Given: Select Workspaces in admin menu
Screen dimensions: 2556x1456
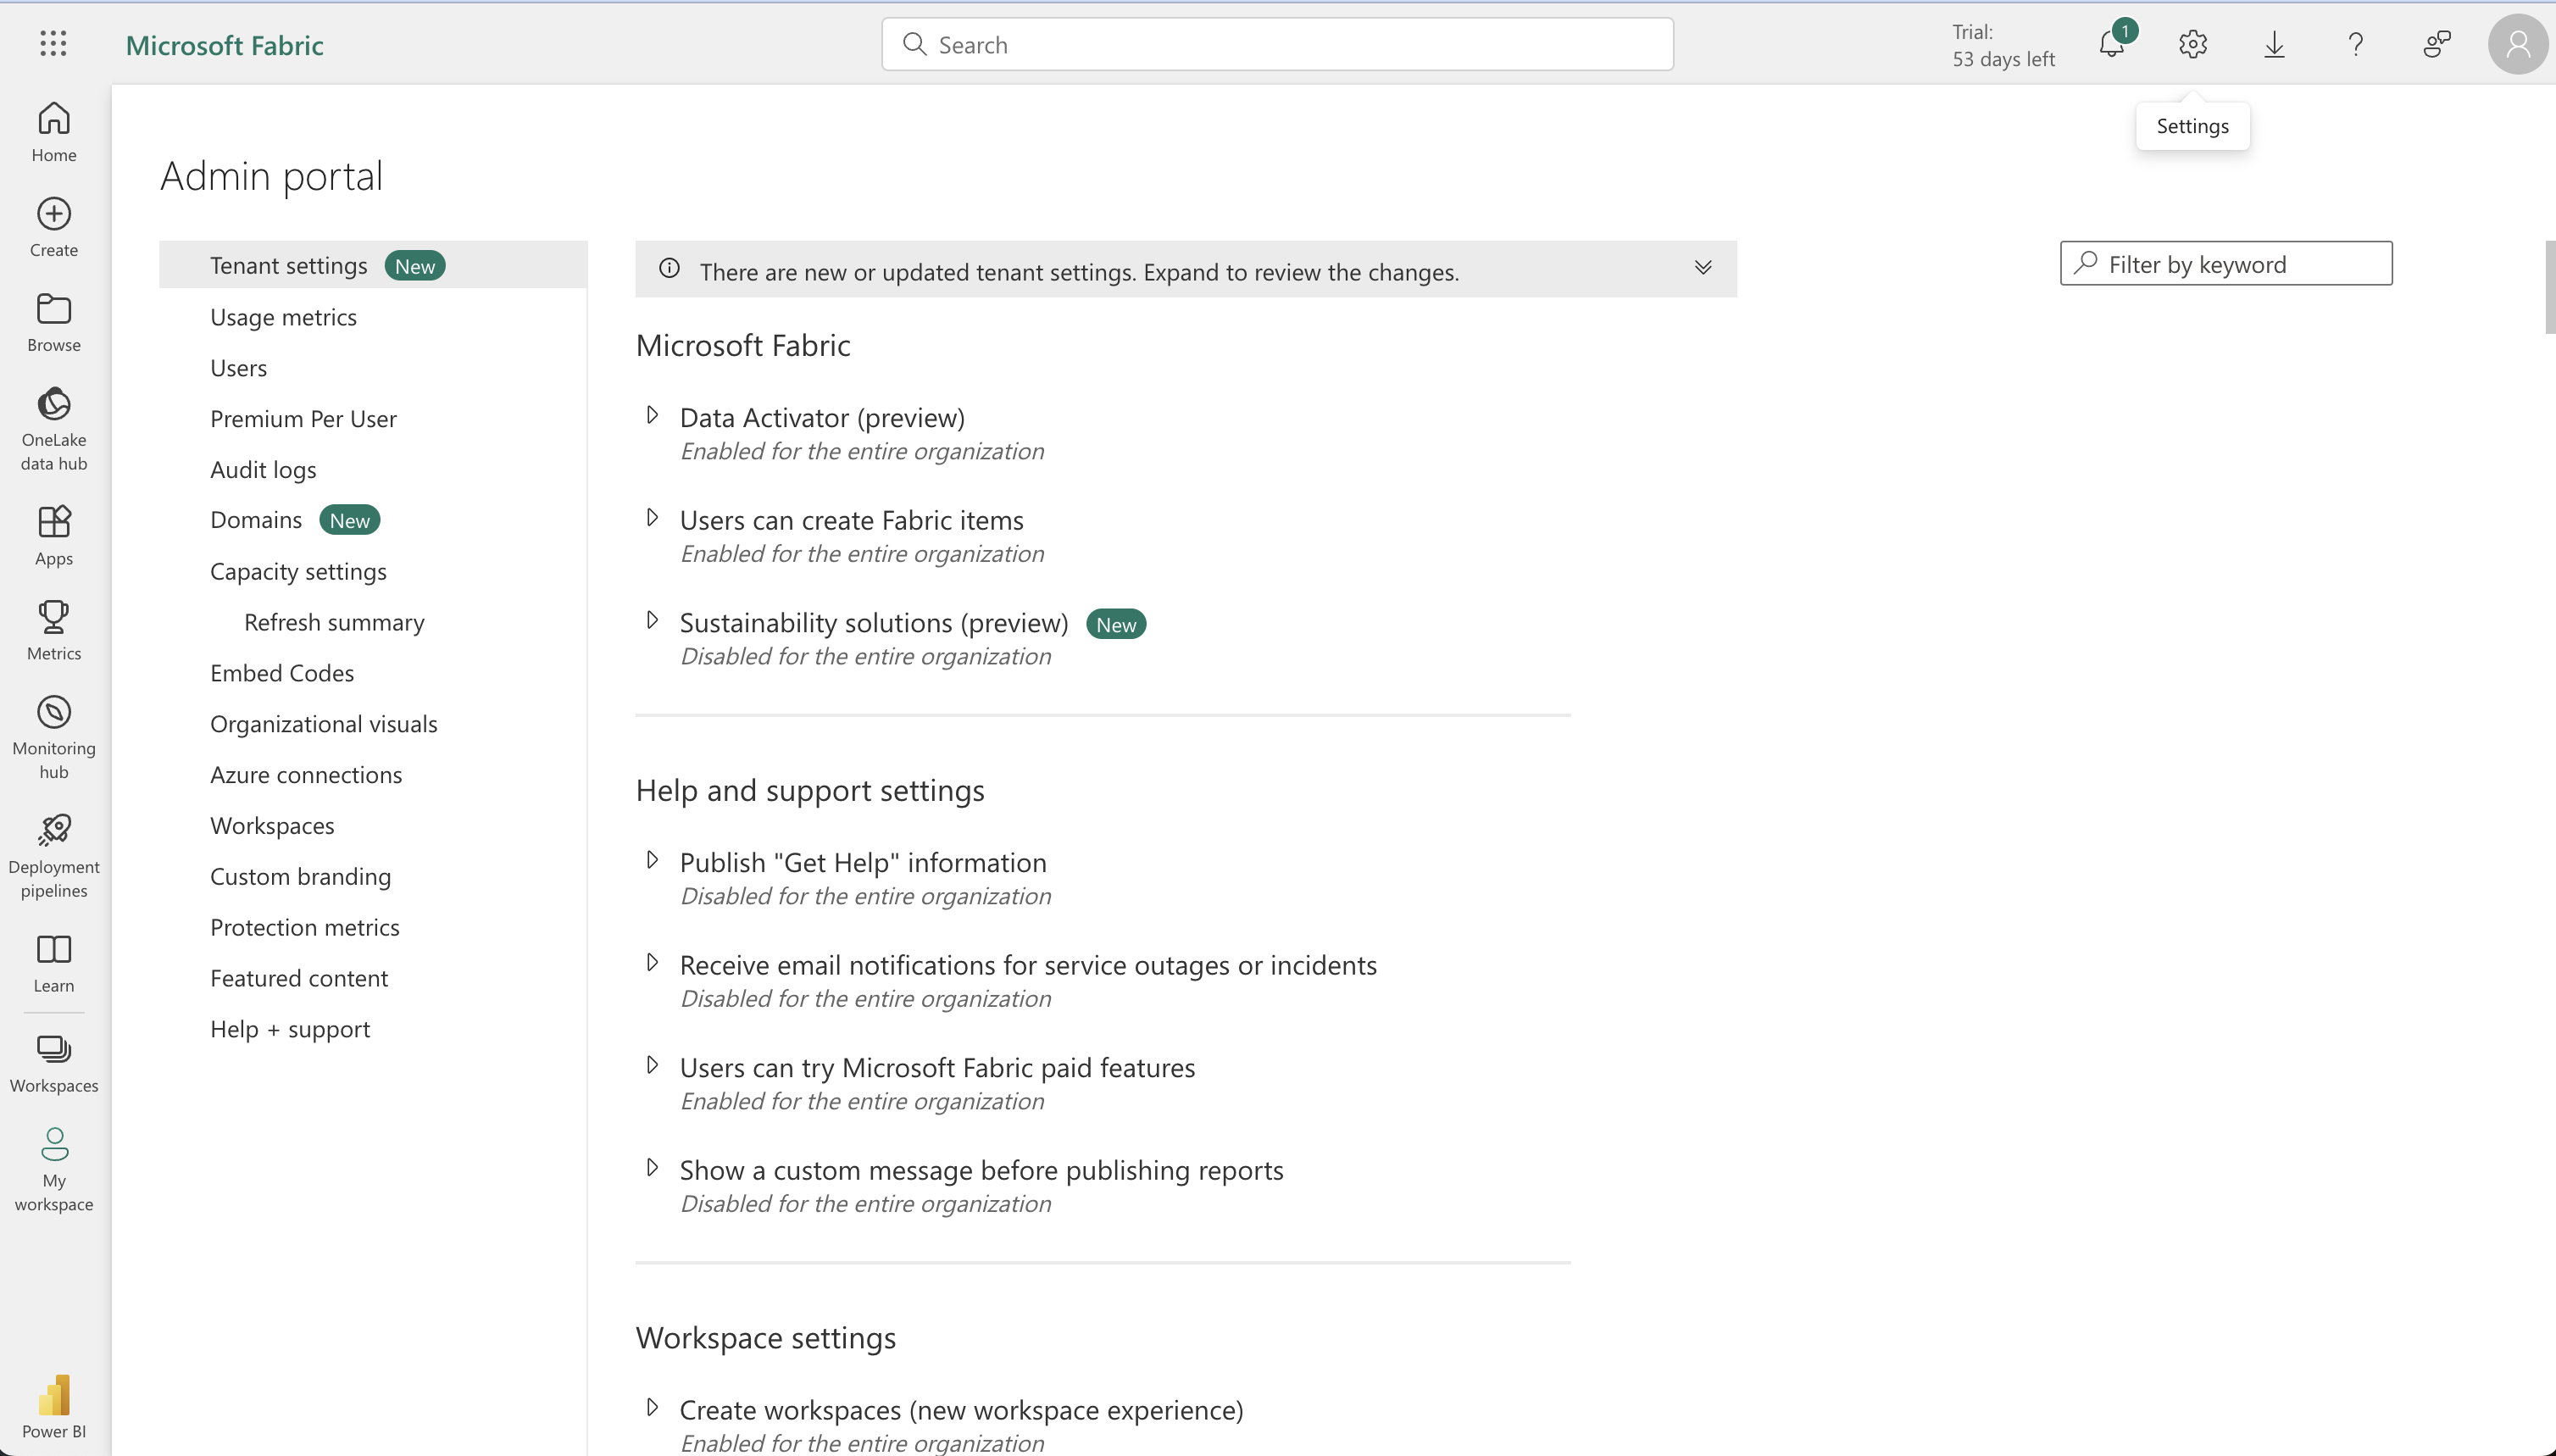Looking at the screenshot, I should click(x=272, y=826).
